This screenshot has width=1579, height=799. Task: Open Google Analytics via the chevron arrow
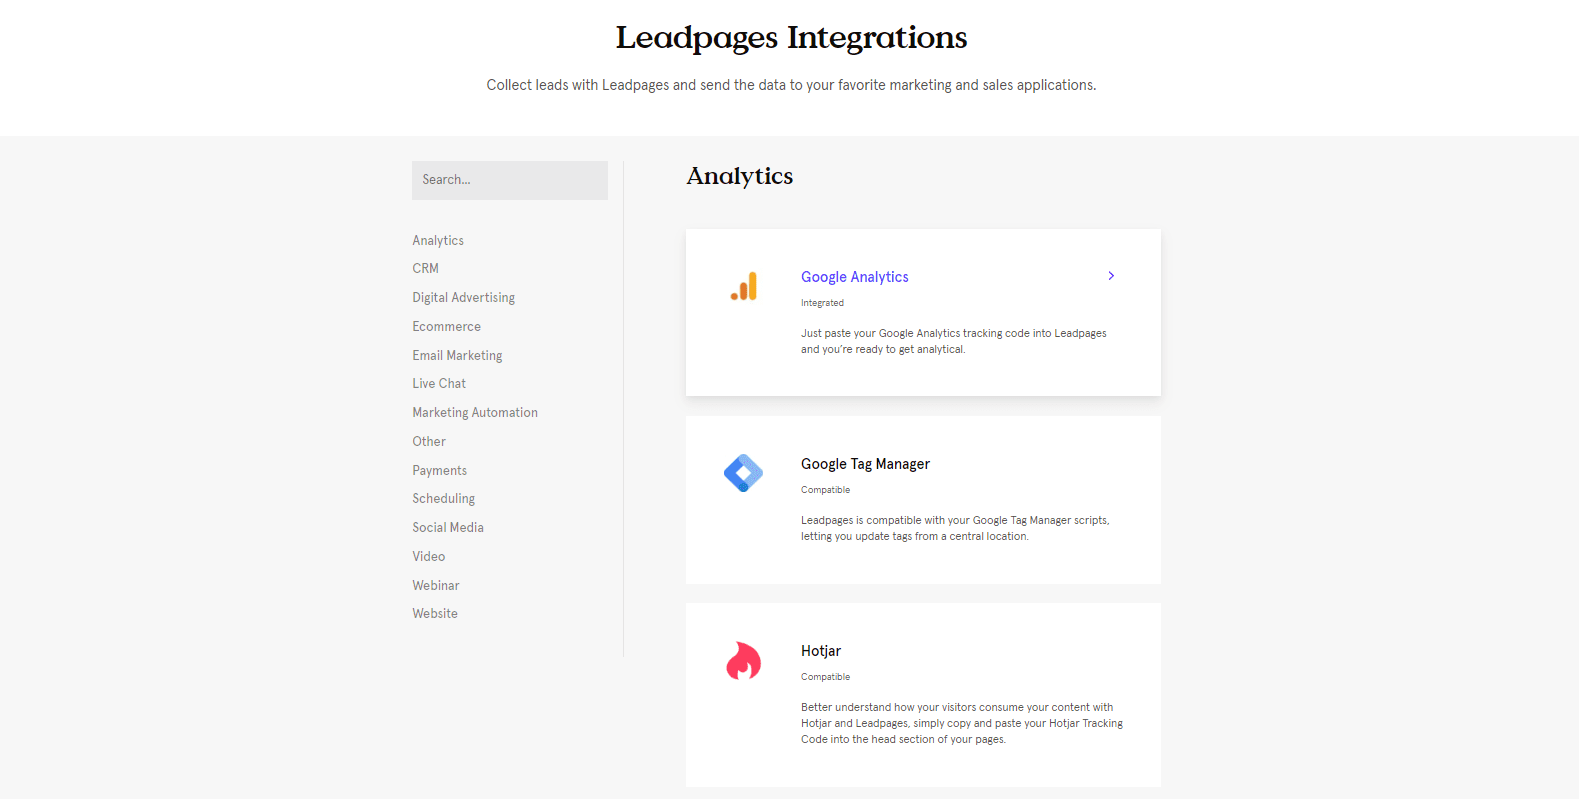click(x=1111, y=276)
